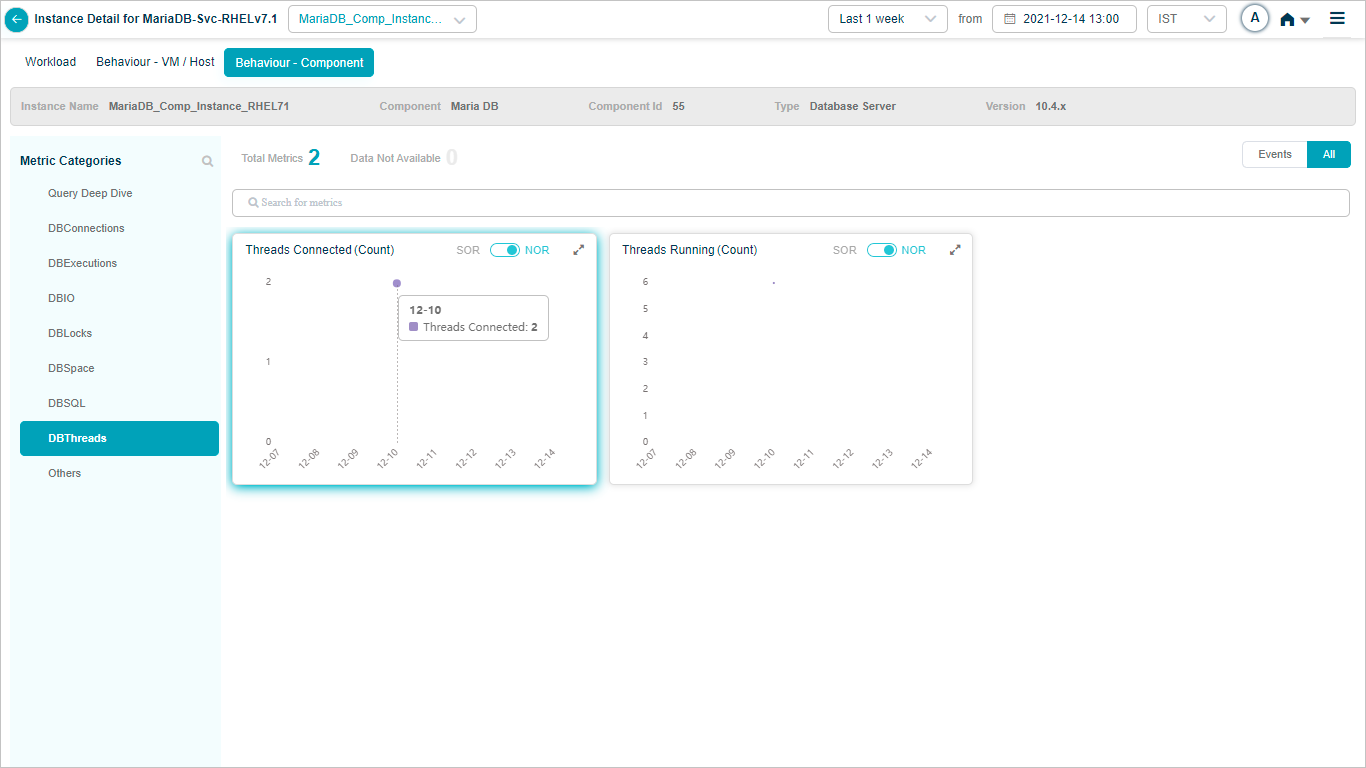Select the Behaviour - Component tab
This screenshot has width=1366, height=768.
pyautogui.click(x=299, y=62)
